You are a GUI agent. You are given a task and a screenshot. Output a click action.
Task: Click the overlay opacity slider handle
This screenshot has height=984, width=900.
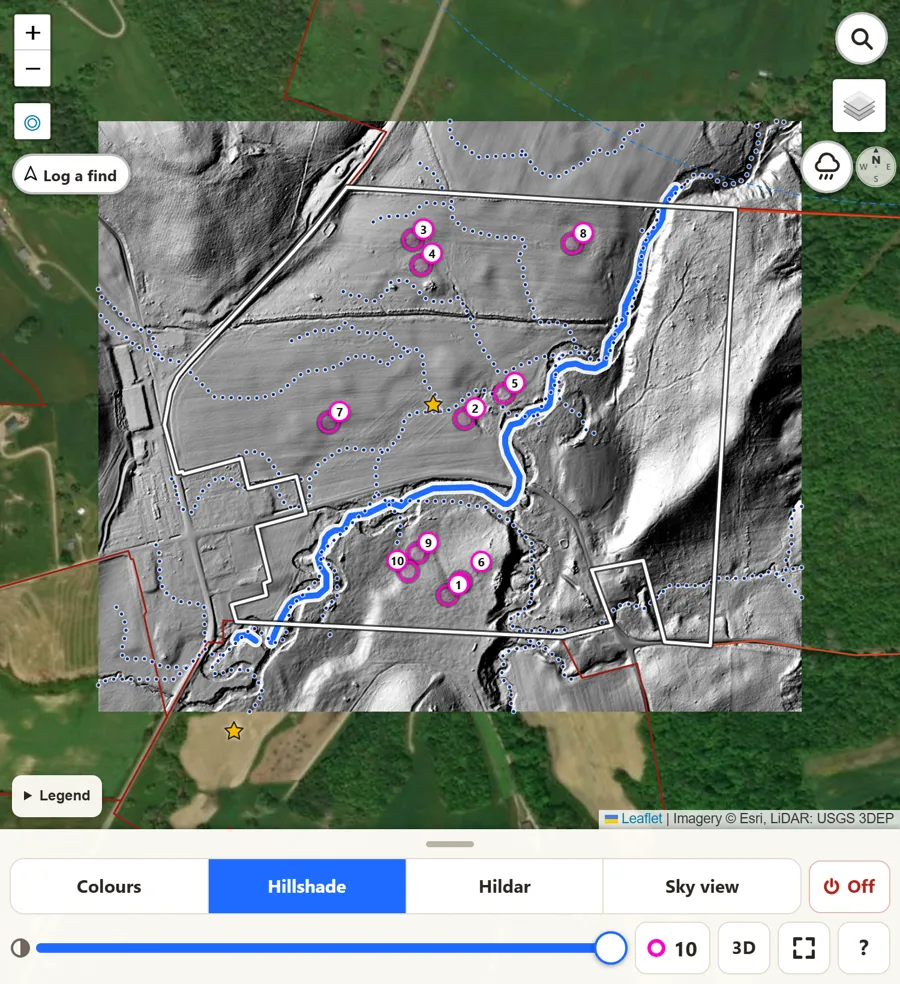tap(610, 948)
